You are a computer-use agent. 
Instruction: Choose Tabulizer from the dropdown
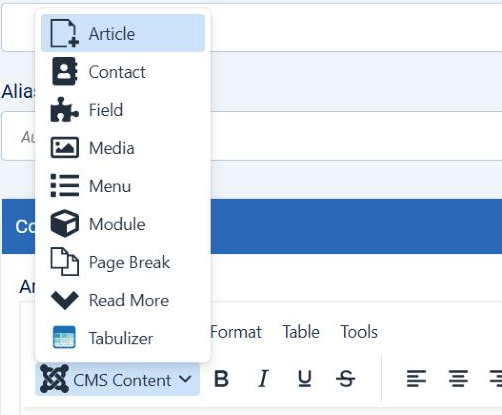123,338
